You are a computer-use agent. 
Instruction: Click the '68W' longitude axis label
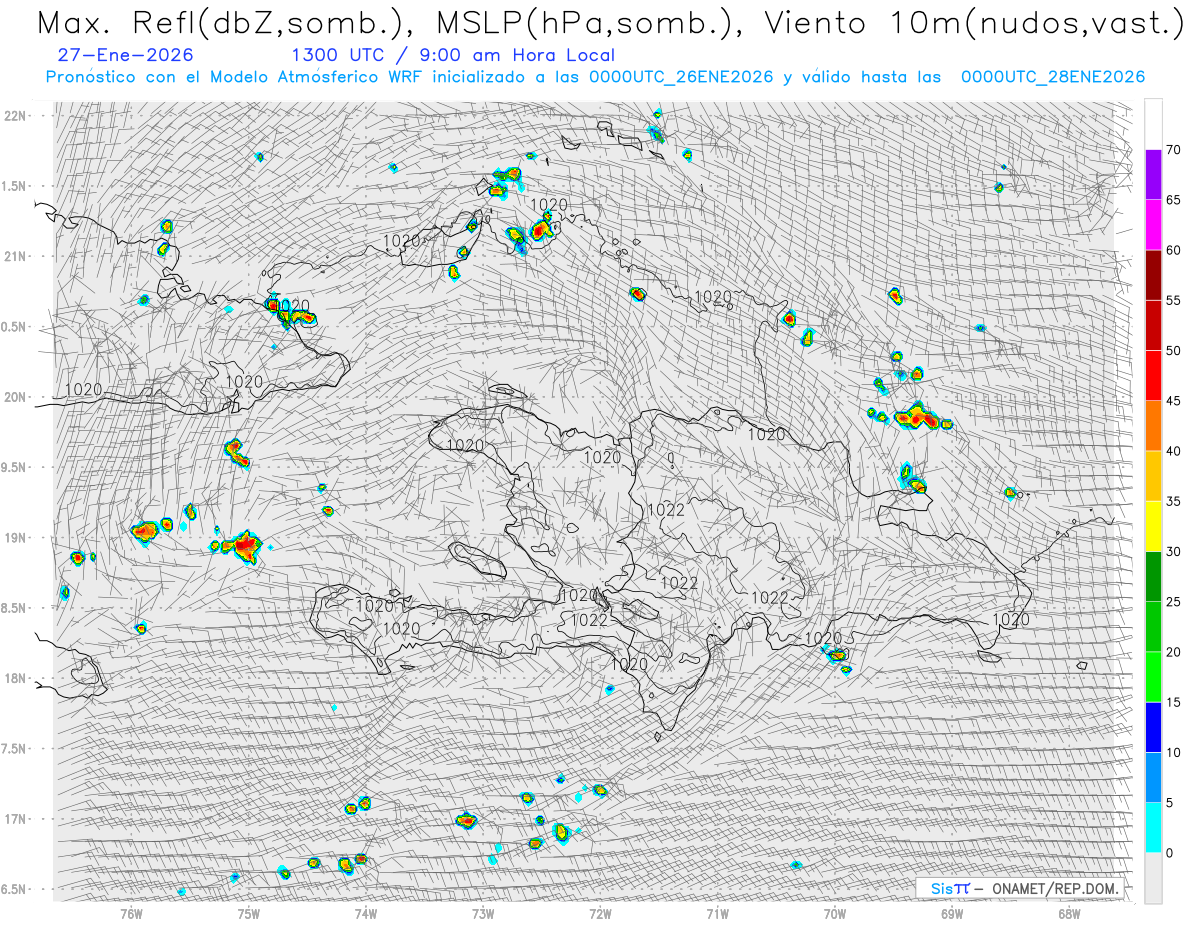(1069, 914)
